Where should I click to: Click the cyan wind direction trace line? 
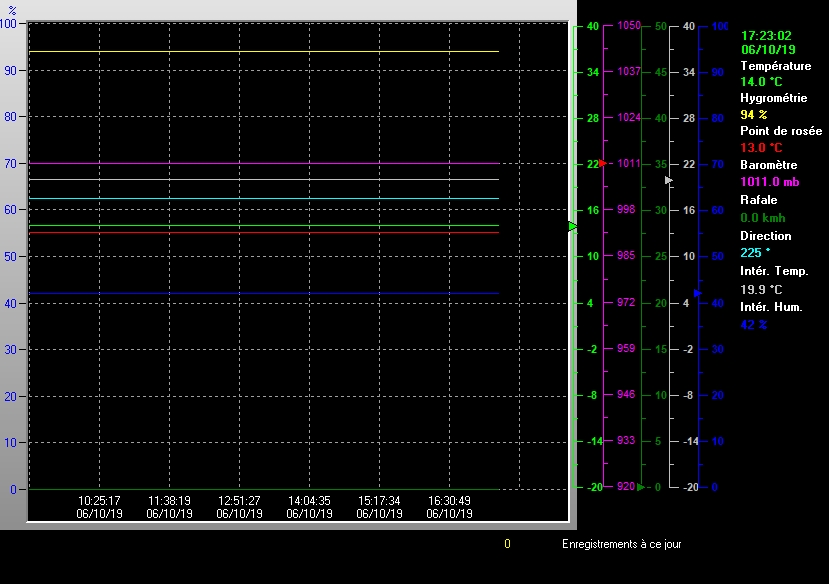pyautogui.click(x=264, y=199)
